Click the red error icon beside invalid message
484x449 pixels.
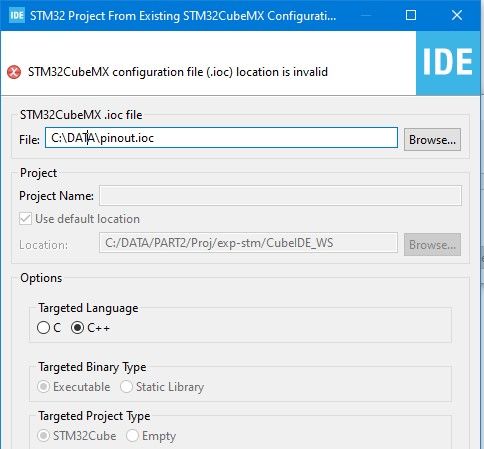coord(14,72)
